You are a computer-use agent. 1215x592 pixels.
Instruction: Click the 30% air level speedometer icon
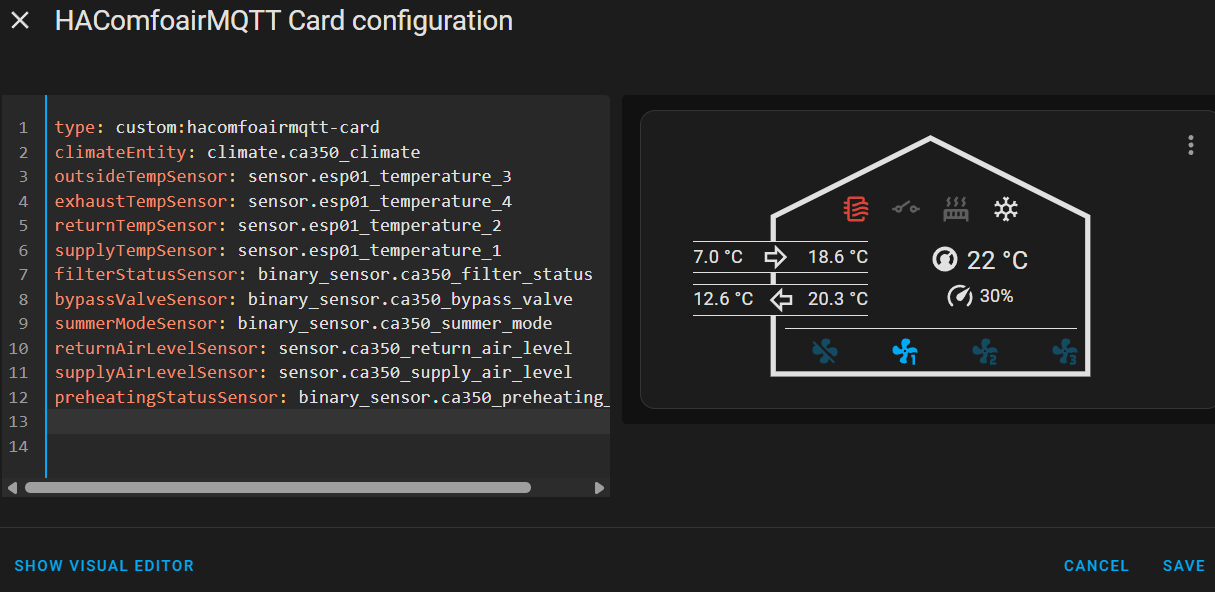[x=960, y=296]
